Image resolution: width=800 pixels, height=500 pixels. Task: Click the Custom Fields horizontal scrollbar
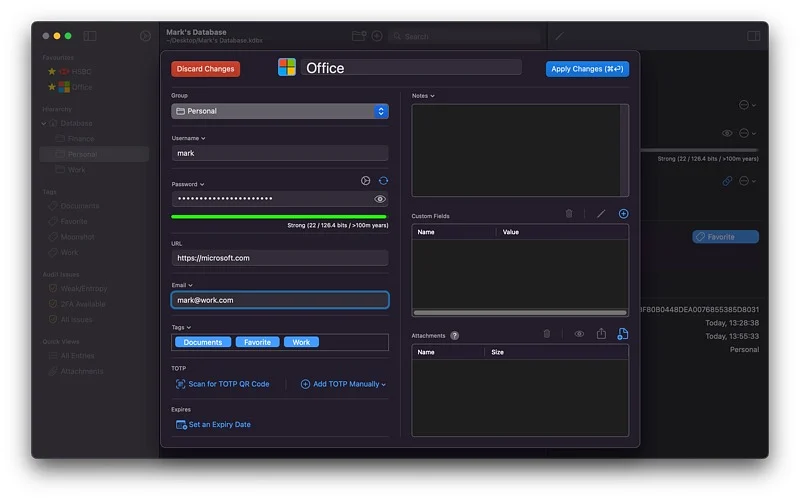(x=519, y=313)
